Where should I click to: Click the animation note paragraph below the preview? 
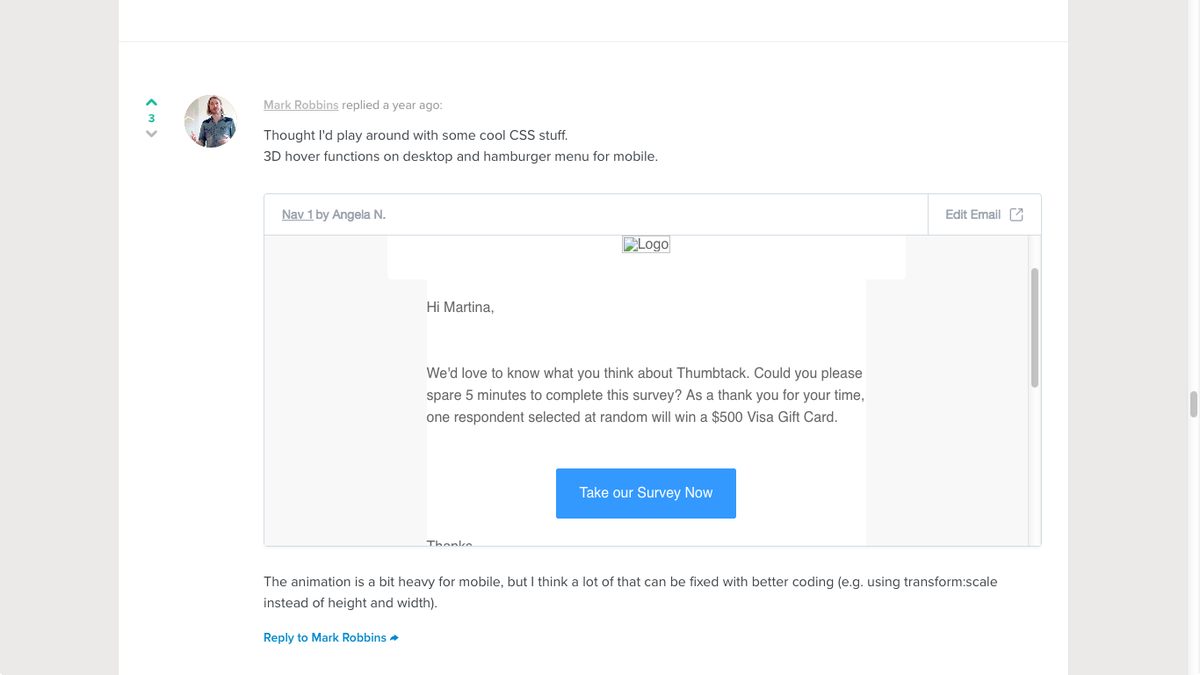(x=630, y=592)
